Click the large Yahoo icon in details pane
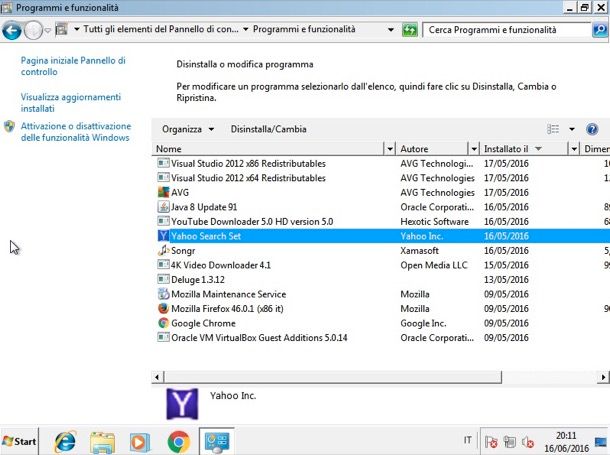The width and height of the screenshot is (610, 455). (182, 404)
